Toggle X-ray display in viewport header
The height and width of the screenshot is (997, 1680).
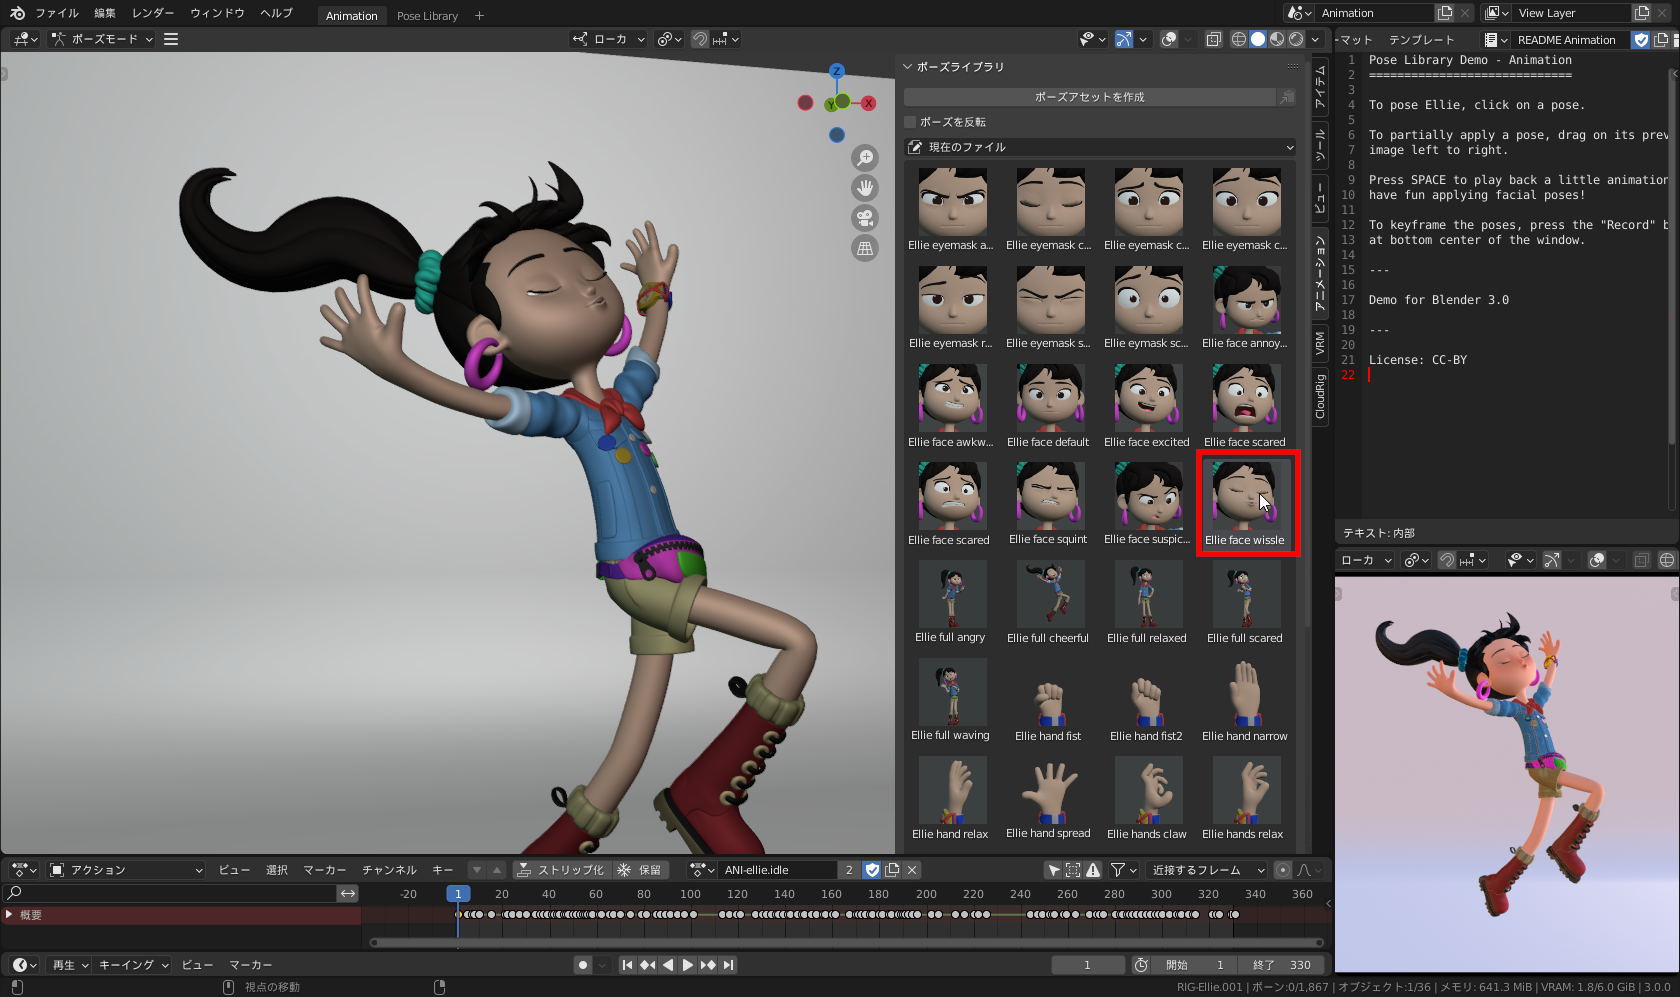pyautogui.click(x=1213, y=39)
